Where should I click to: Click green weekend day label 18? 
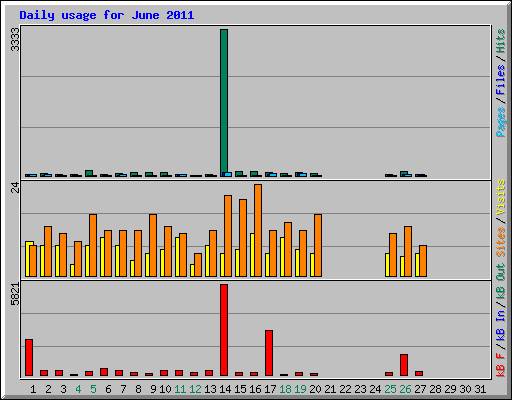(x=285, y=389)
